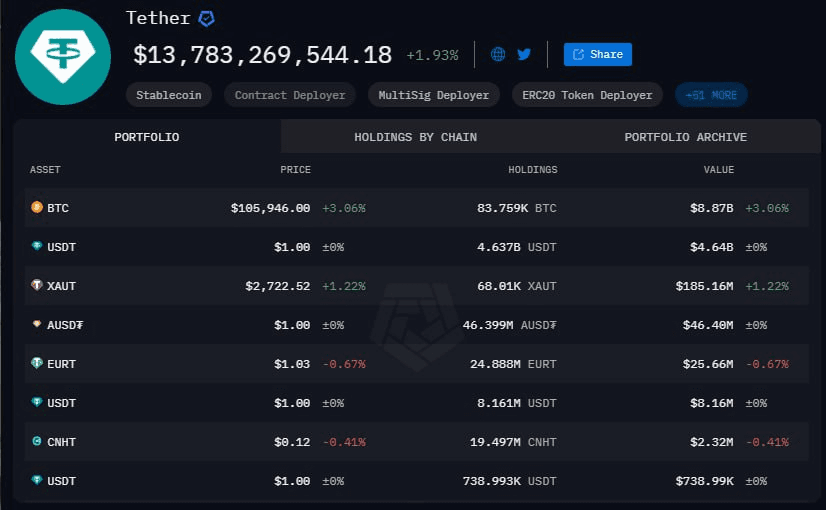
Task: Click the $4.64B value
Action: pos(712,247)
